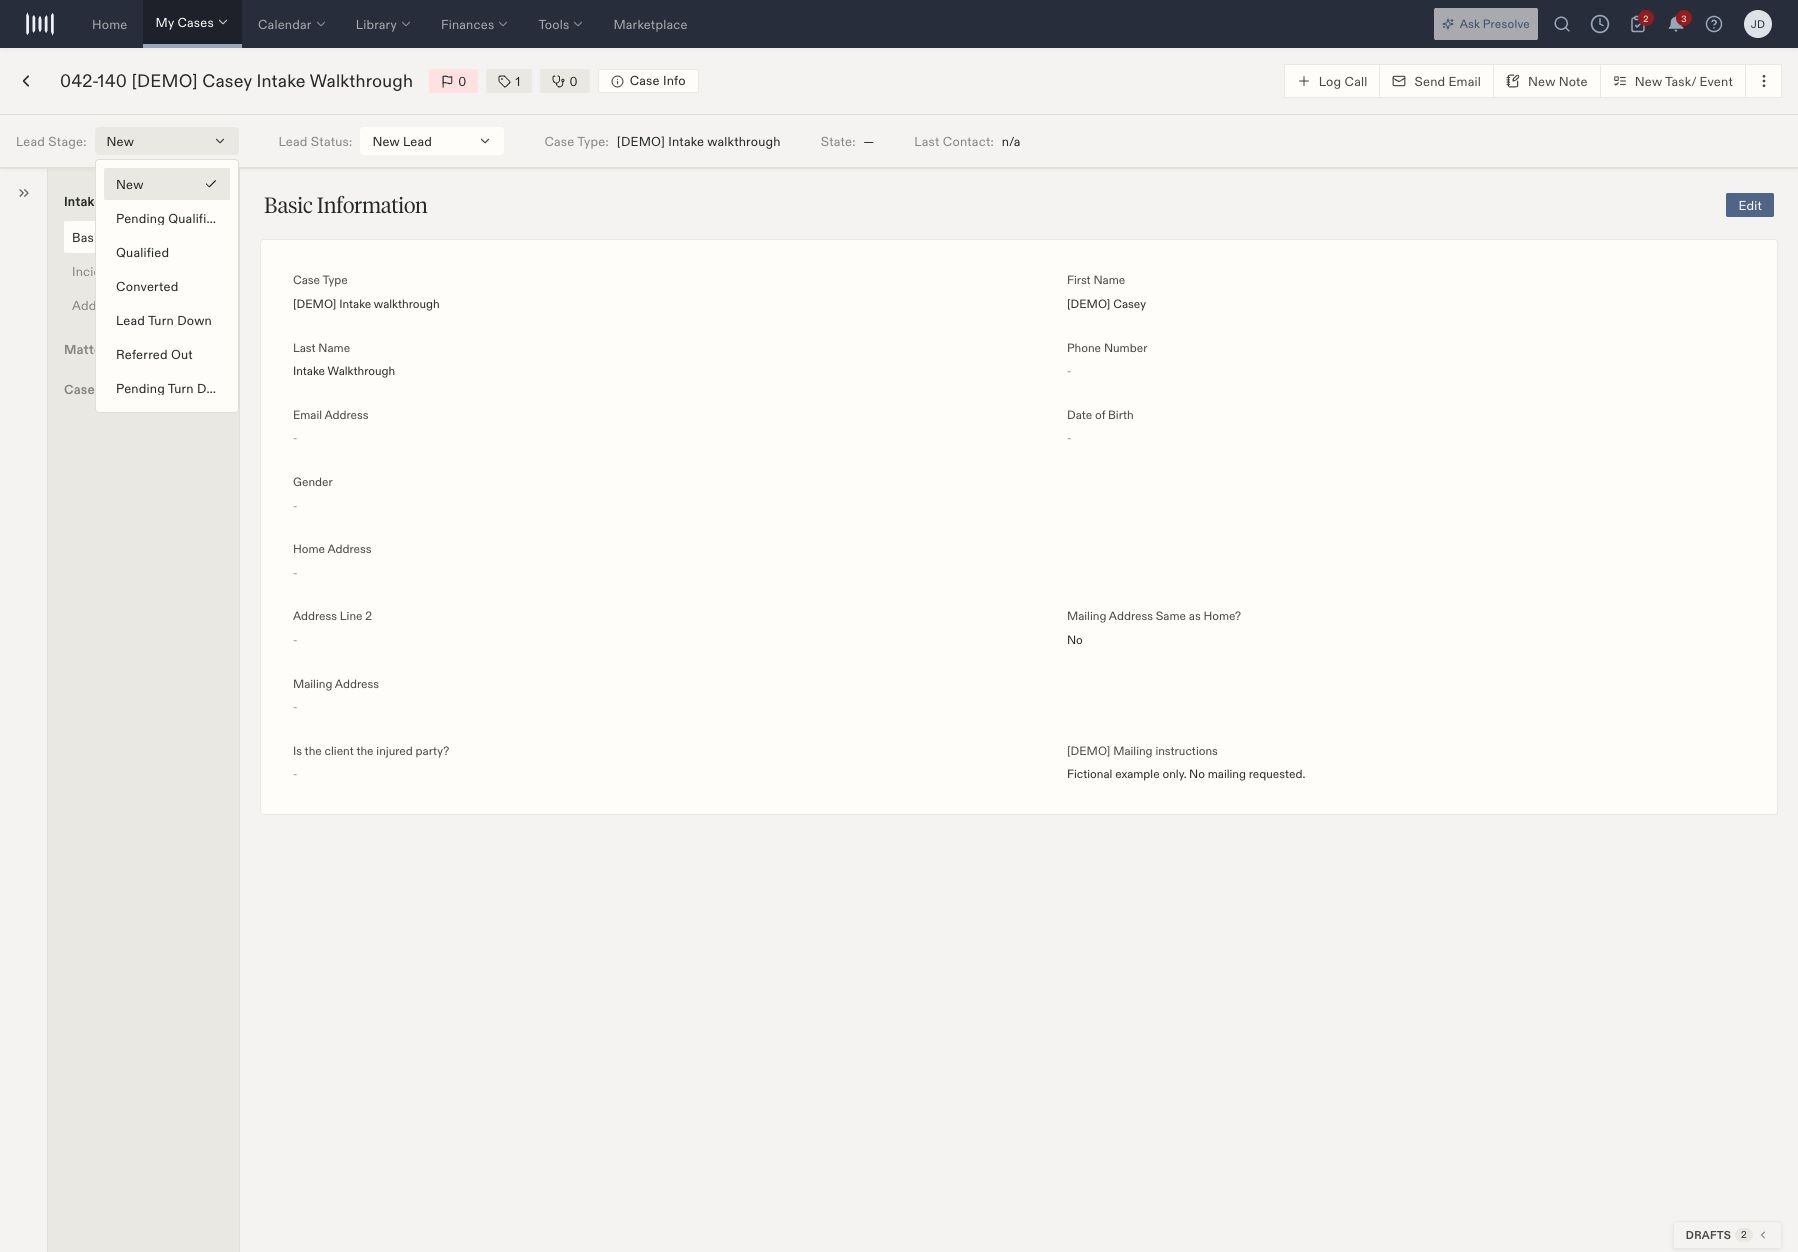Screen dimensions: 1798x1252
Task: Expand the Library menu
Action: pyautogui.click(x=383, y=24)
